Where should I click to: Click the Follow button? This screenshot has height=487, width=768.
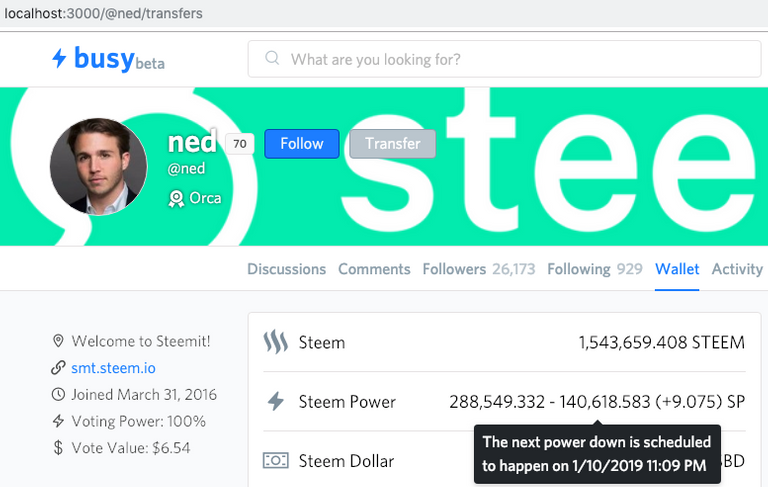tap(302, 144)
